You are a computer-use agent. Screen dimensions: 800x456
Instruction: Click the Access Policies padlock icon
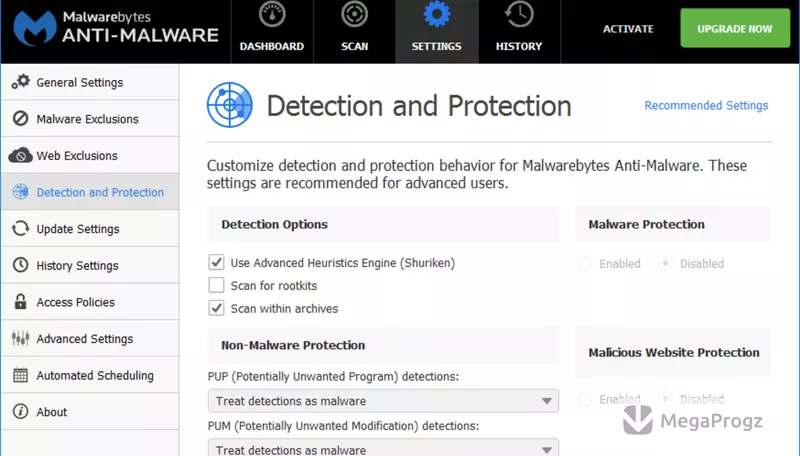tap(20, 301)
